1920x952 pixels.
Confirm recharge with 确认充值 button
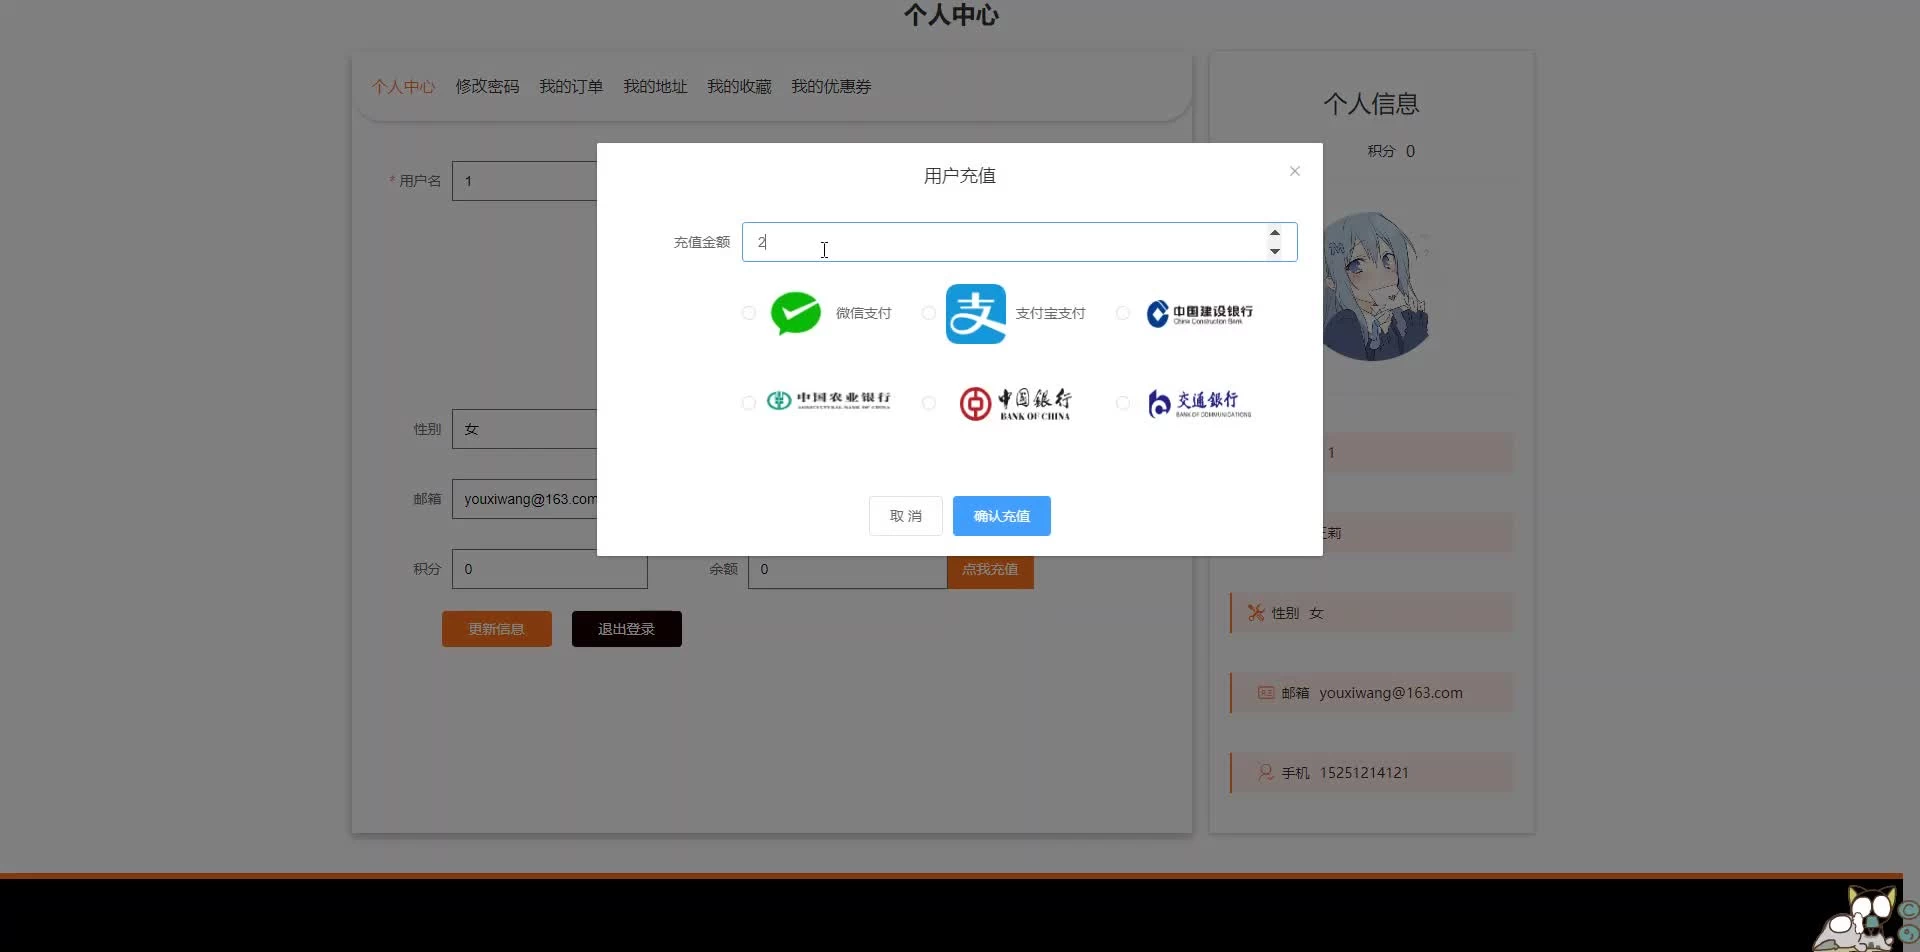(x=1002, y=516)
